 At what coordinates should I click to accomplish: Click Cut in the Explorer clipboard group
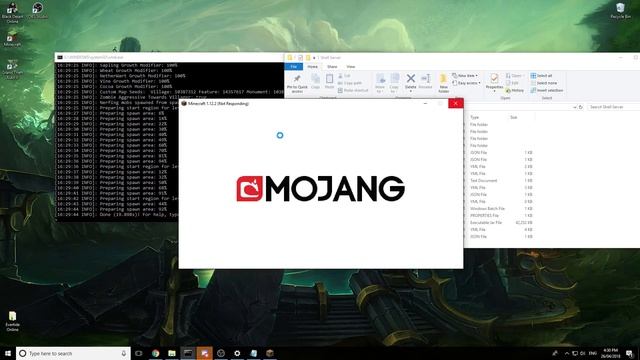pos(344,76)
